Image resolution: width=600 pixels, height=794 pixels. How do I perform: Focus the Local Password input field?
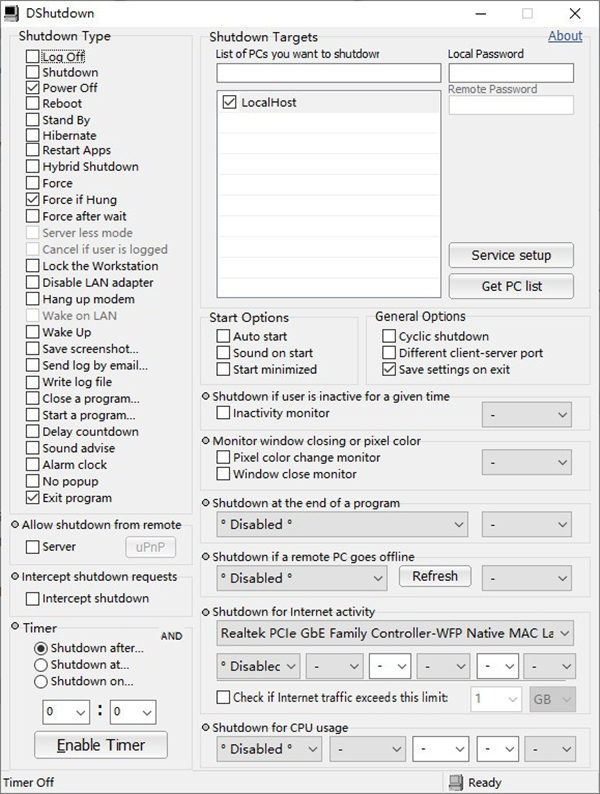(511, 73)
